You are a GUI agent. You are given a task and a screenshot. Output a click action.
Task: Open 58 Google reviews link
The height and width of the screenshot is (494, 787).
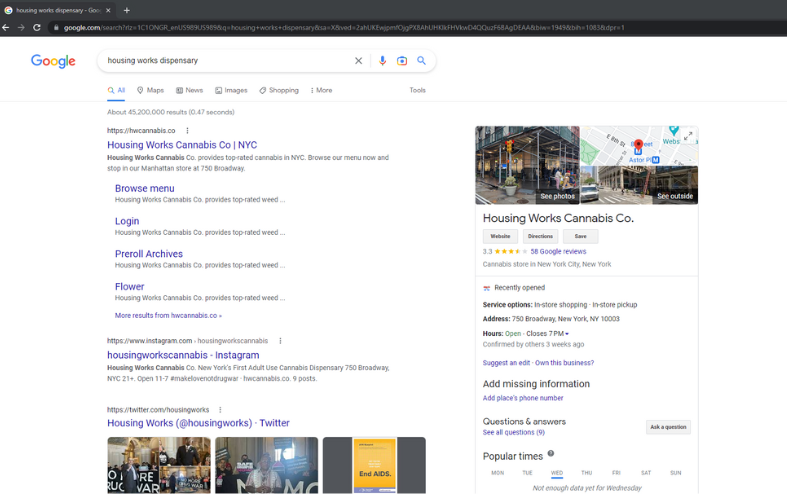[558, 252]
